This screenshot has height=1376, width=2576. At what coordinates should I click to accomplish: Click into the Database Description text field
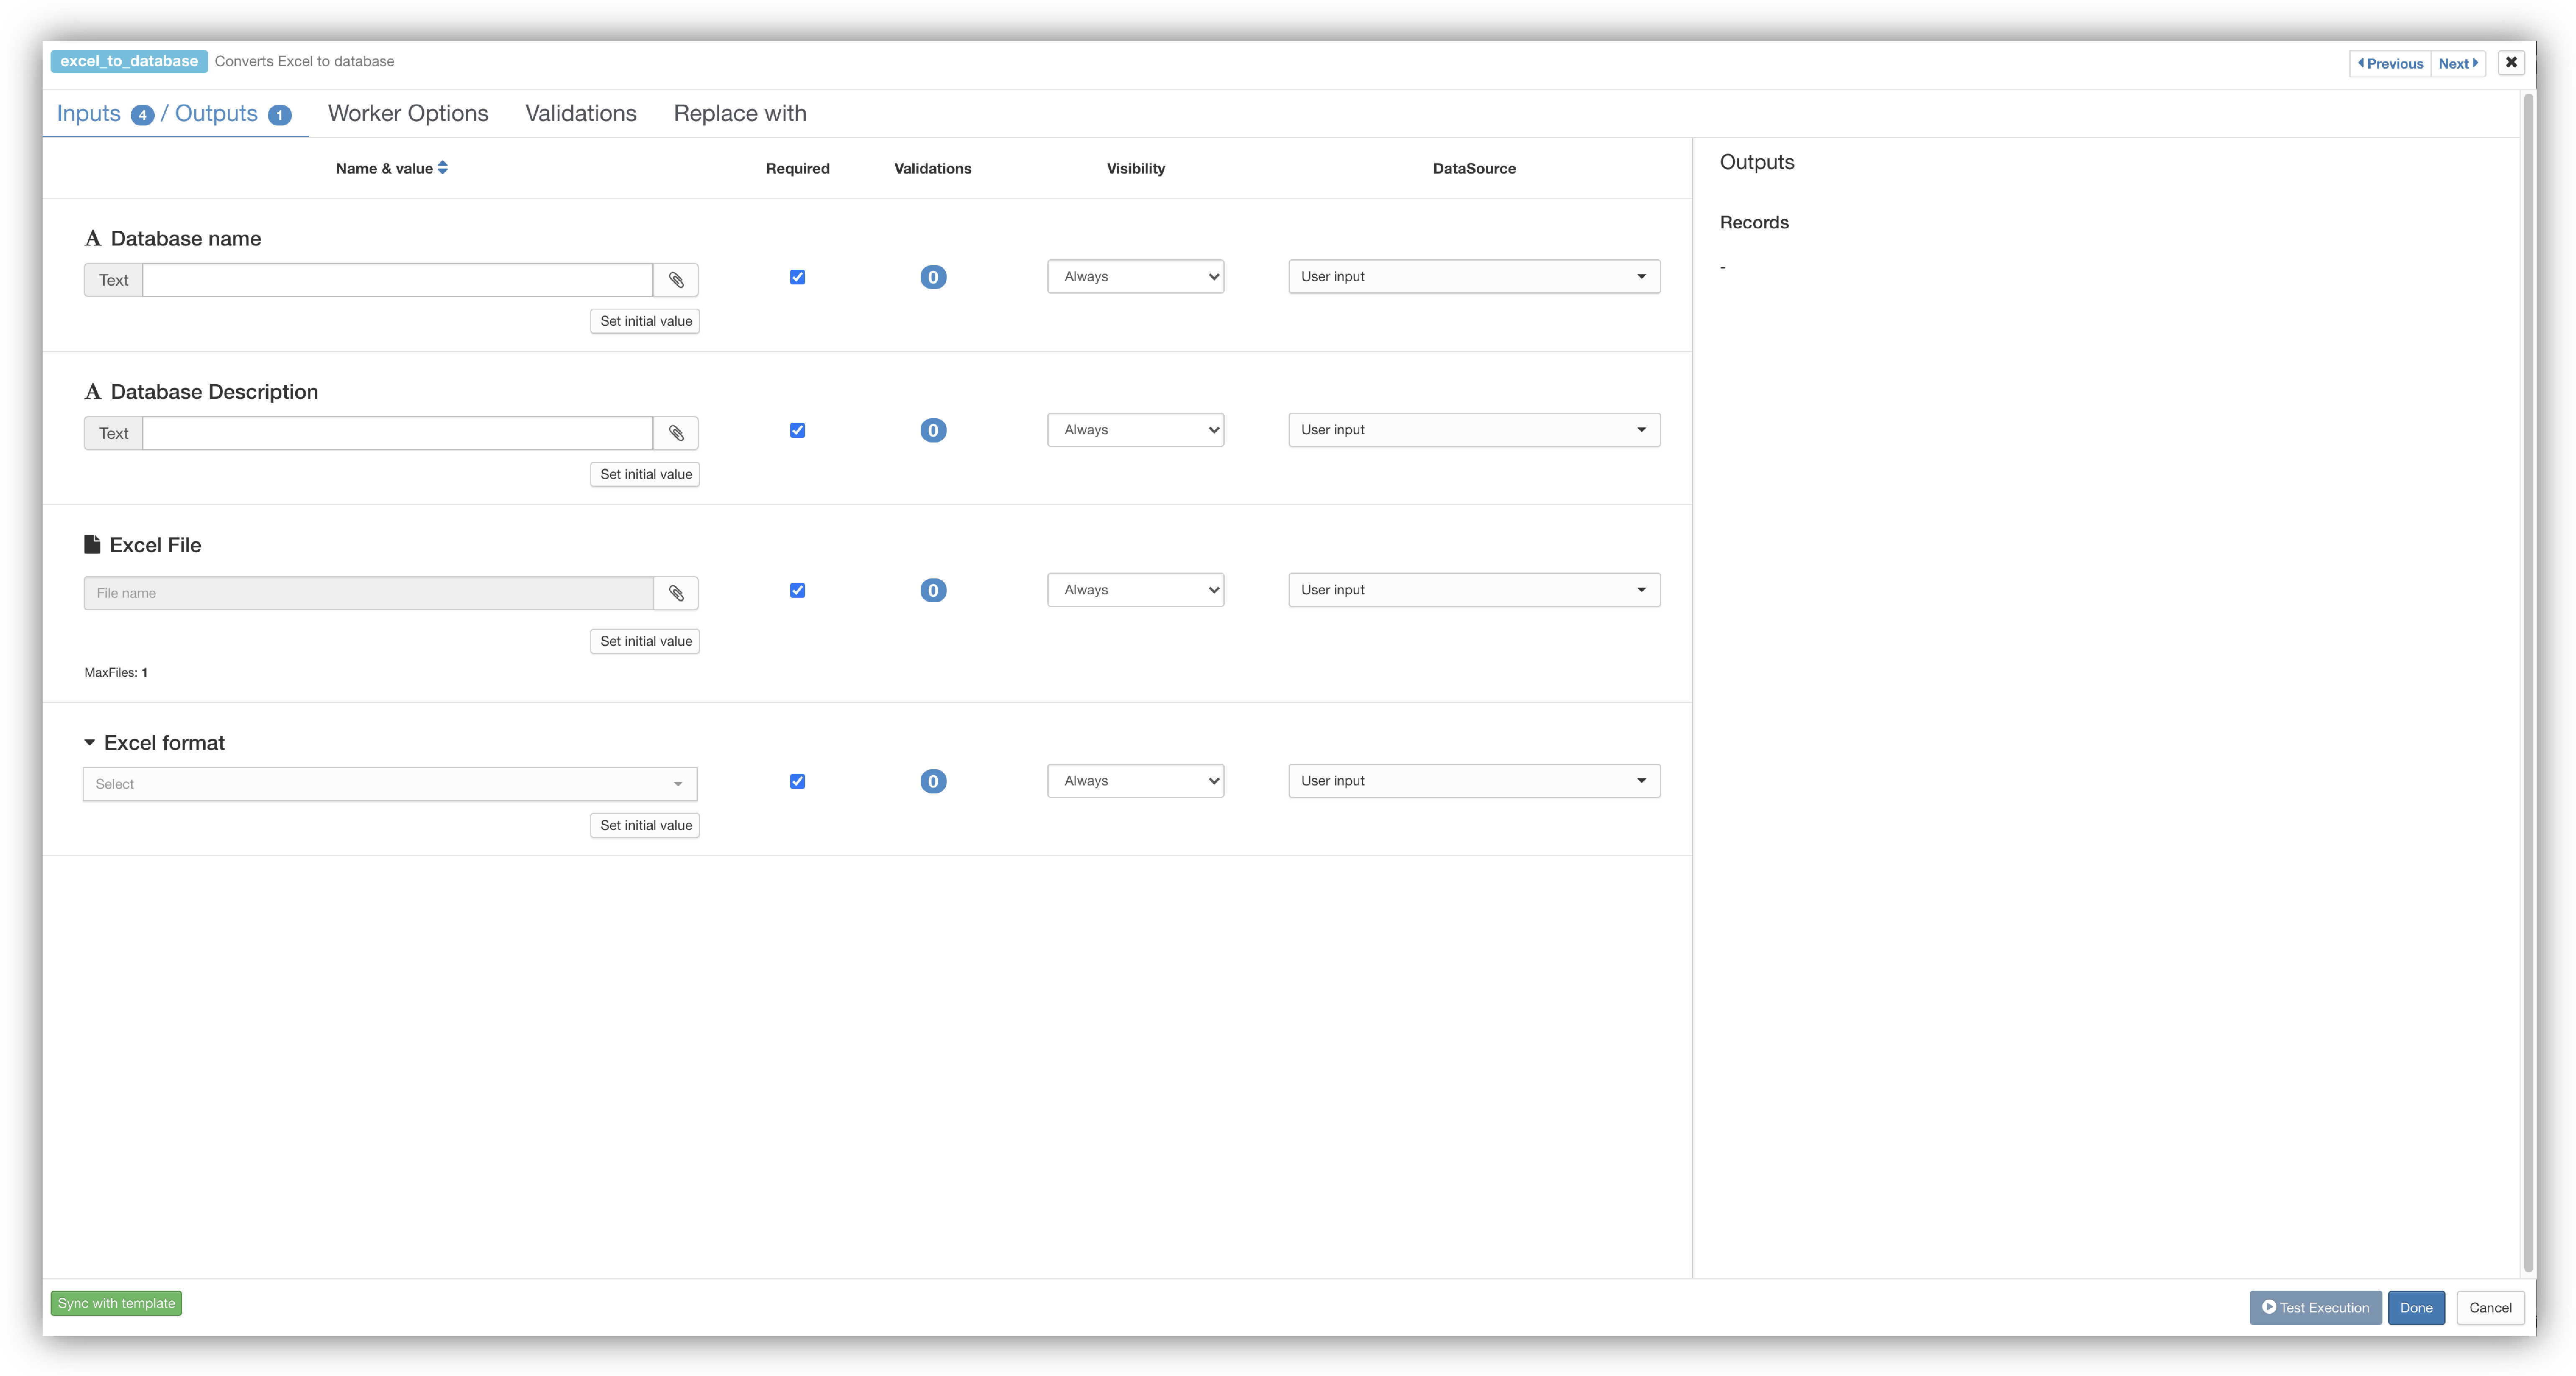[398, 433]
